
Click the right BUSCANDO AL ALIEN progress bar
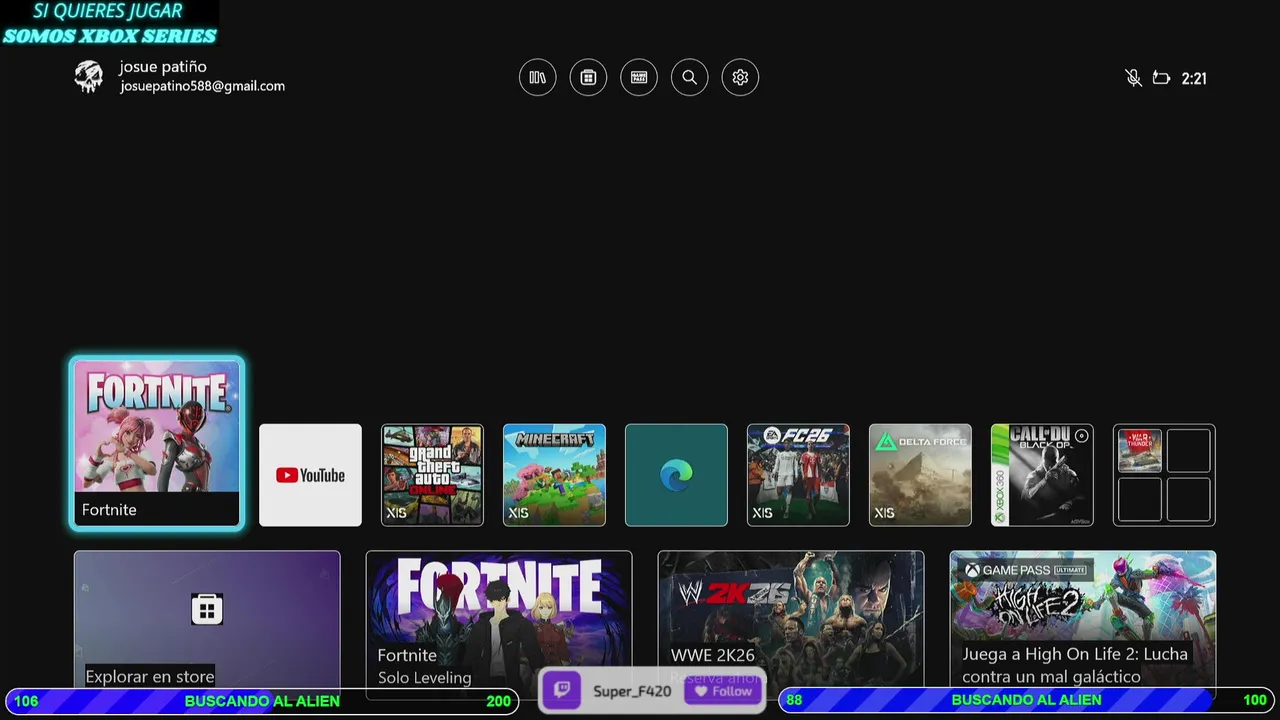pos(1027,701)
